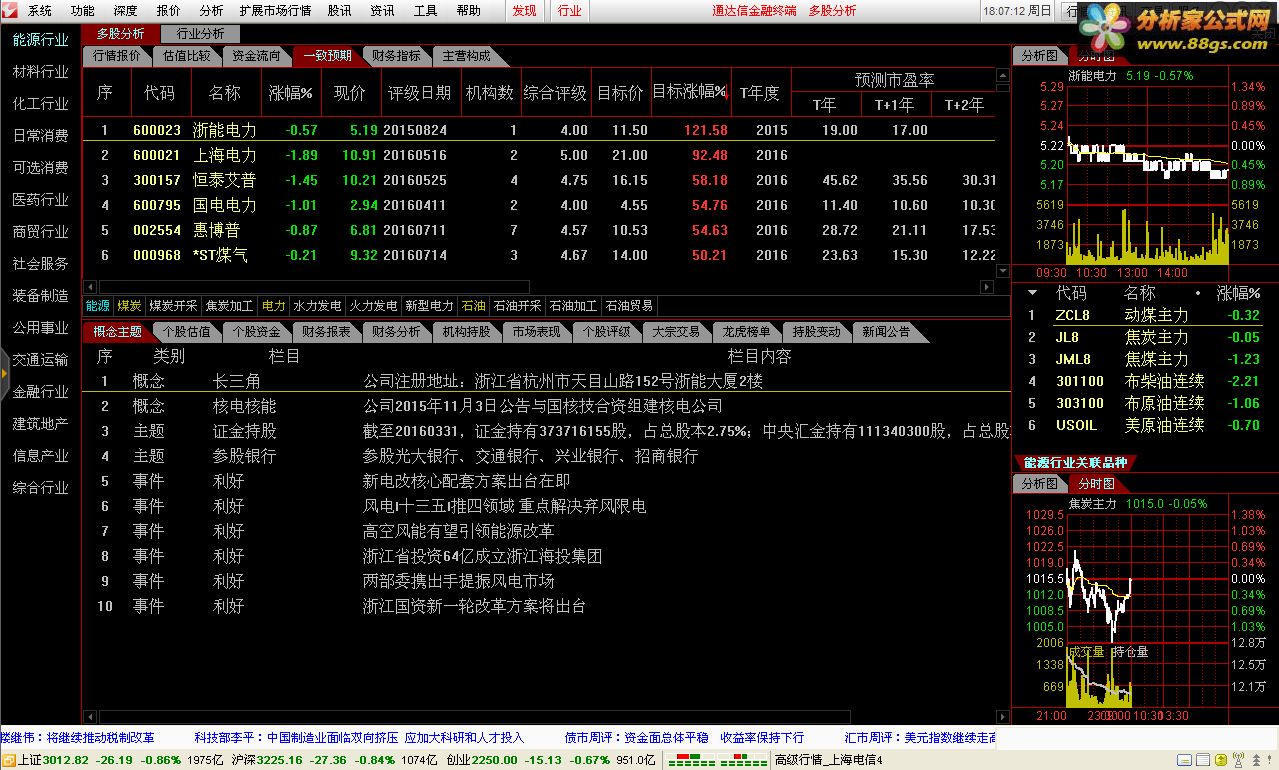Open the 分析 menu
The height and width of the screenshot is (770, 1279).
coord(211,11)
